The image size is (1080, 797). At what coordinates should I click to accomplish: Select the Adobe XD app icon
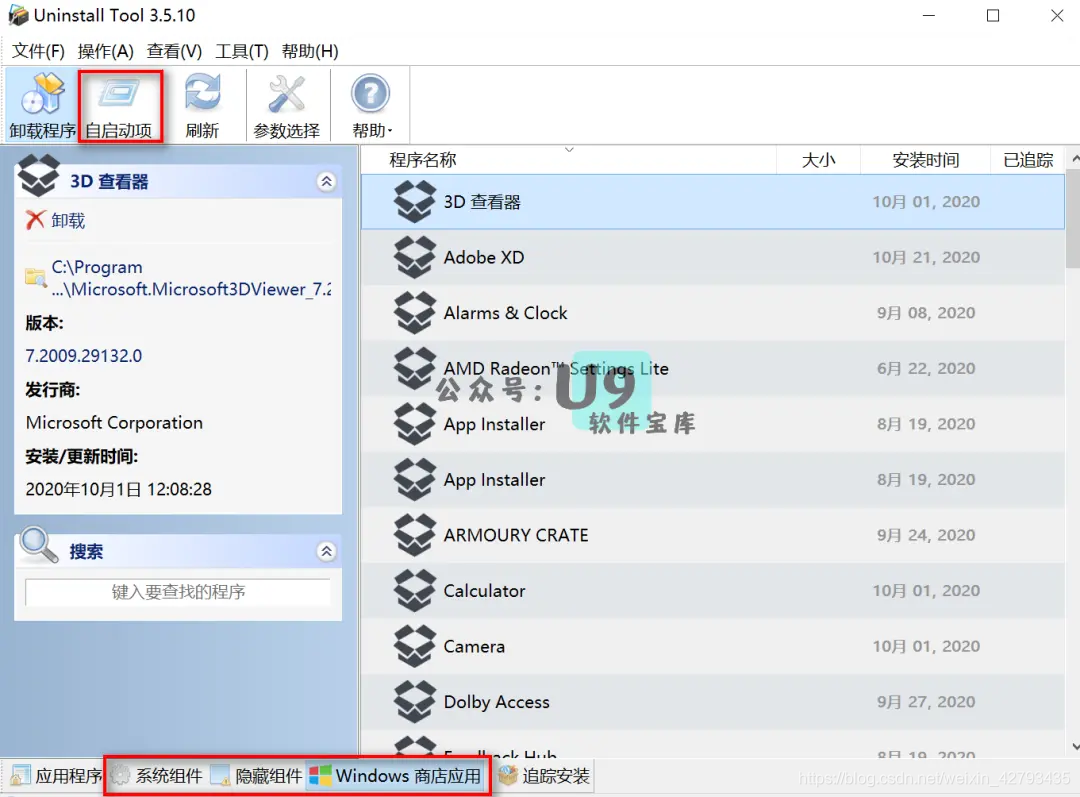[x=415, y=257]
